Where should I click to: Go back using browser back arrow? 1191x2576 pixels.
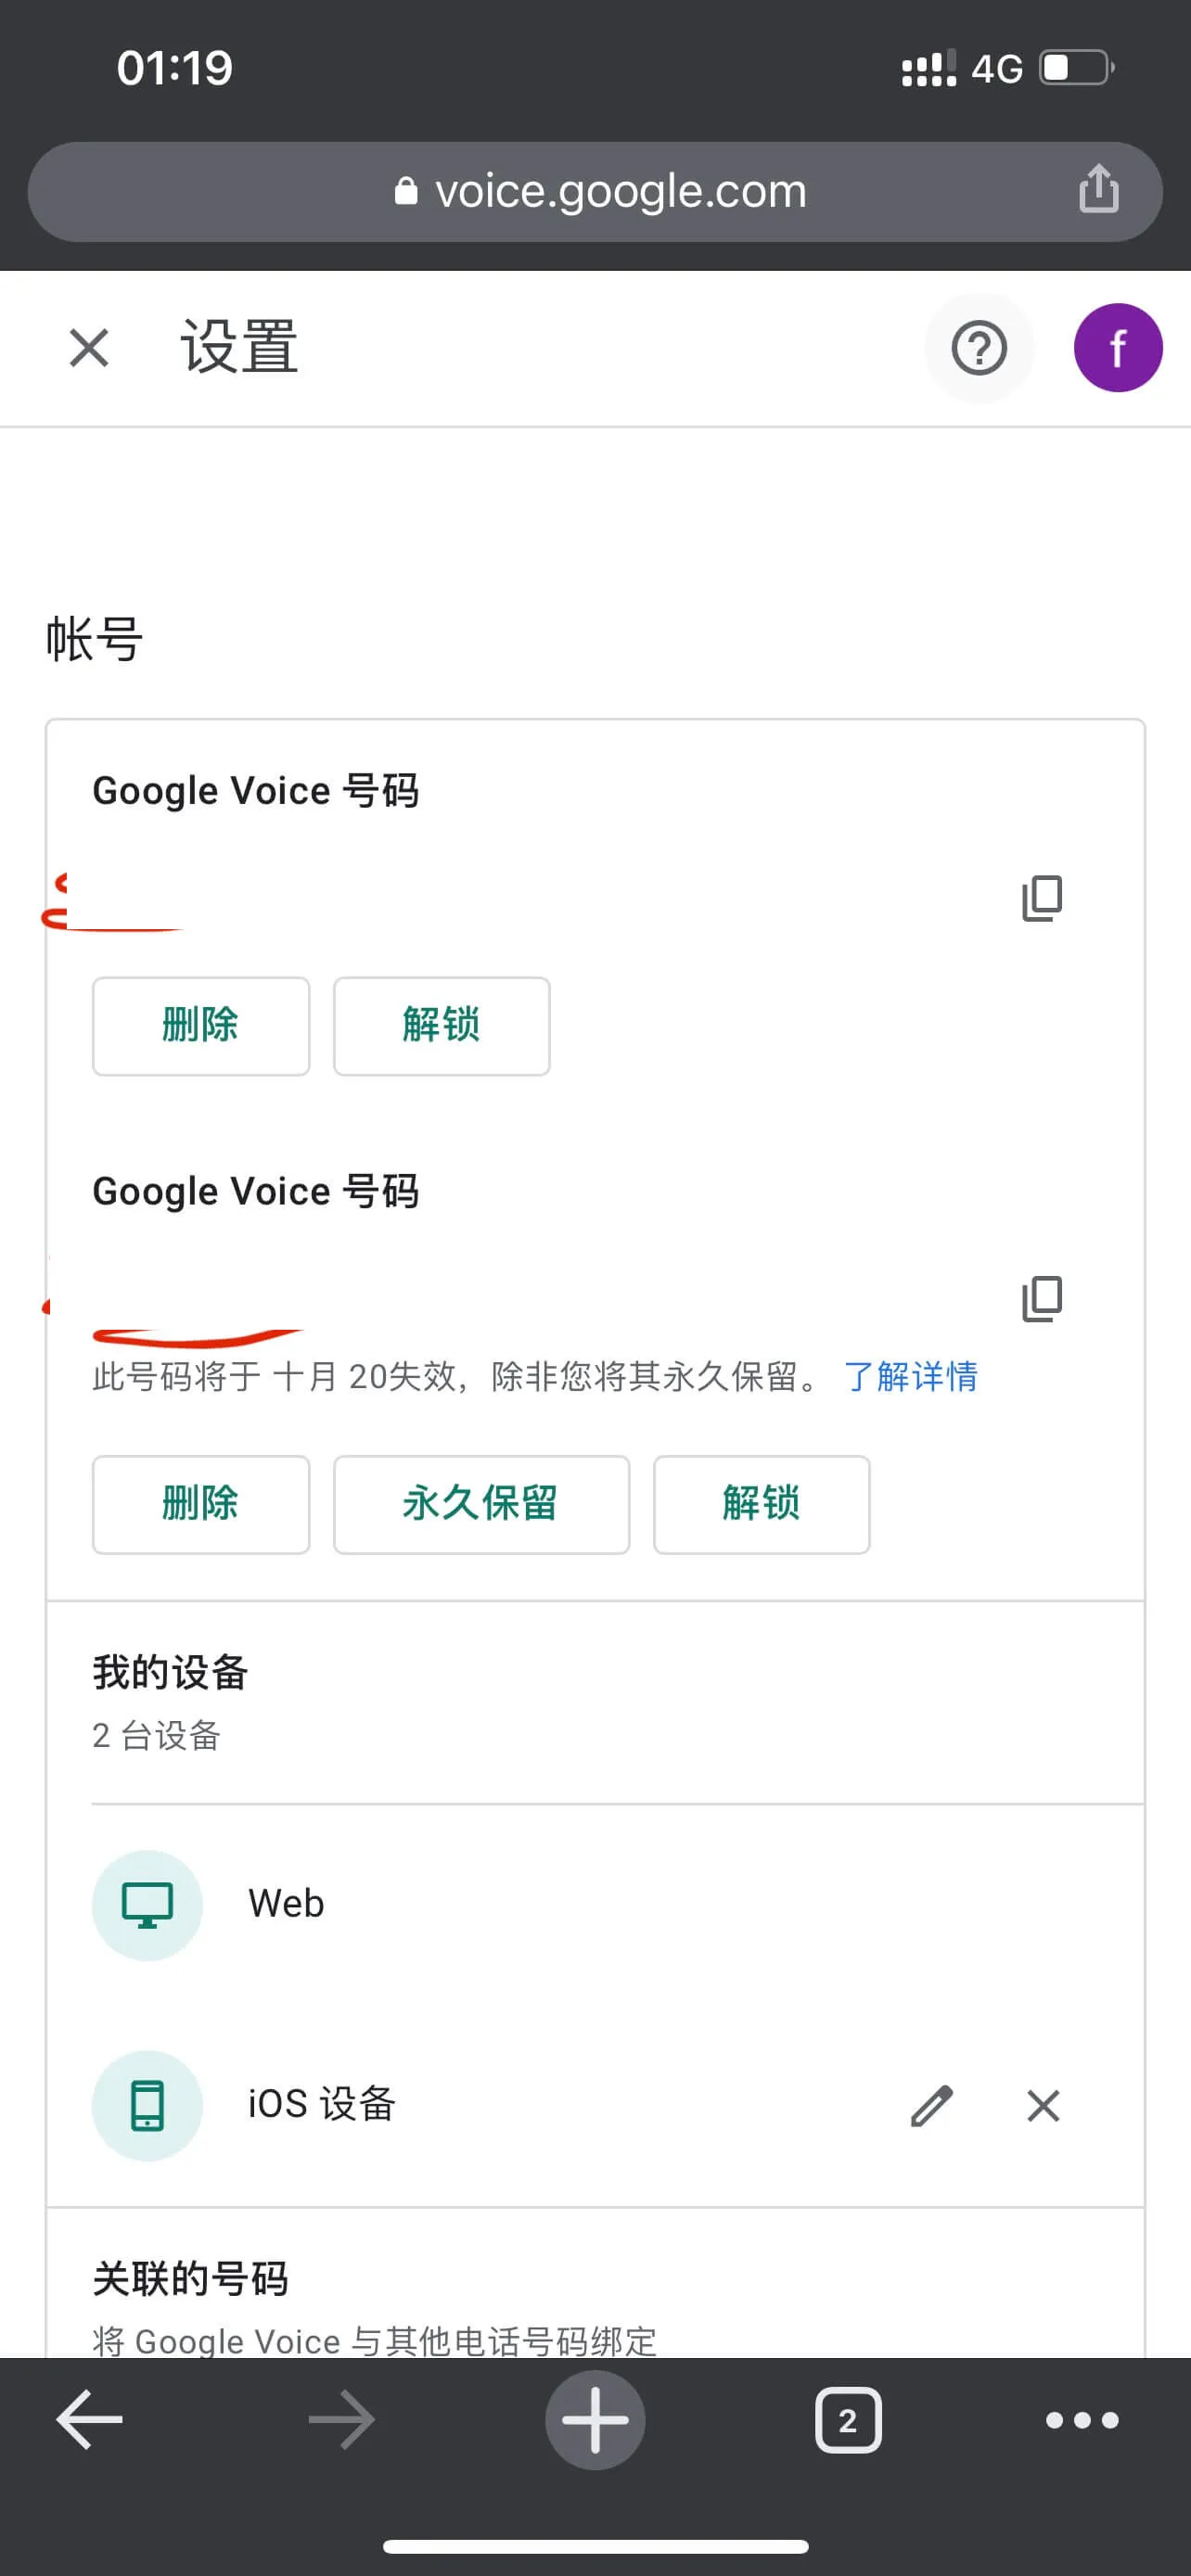click(89, 2420)
